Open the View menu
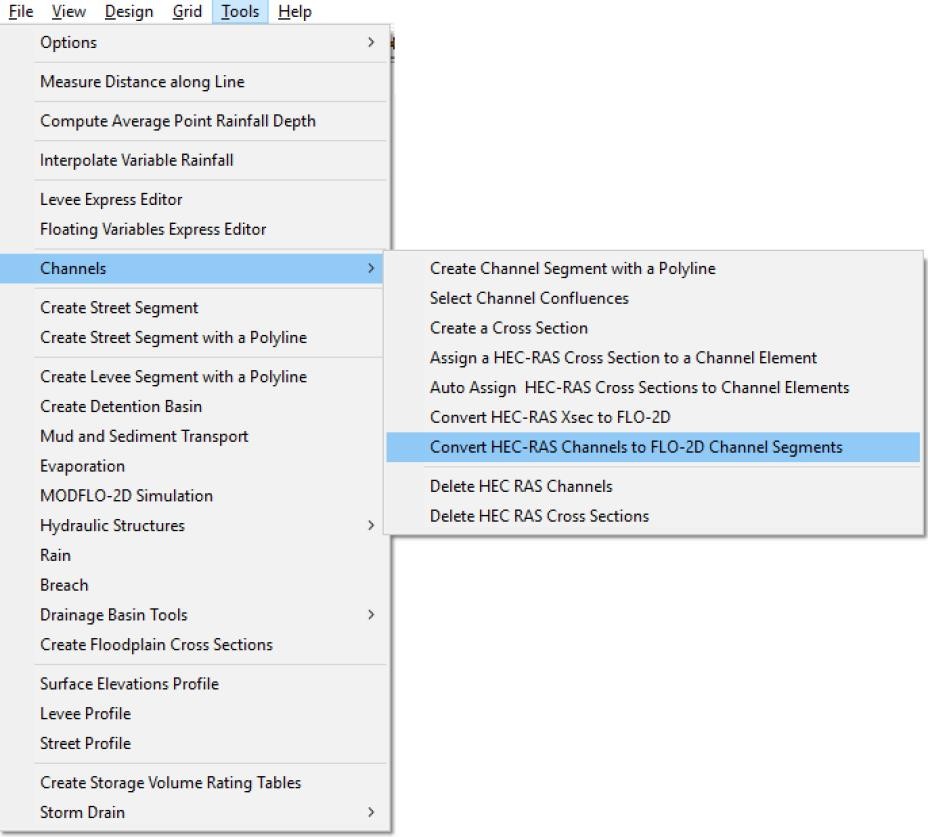The image size is (928, 837). 68,12
